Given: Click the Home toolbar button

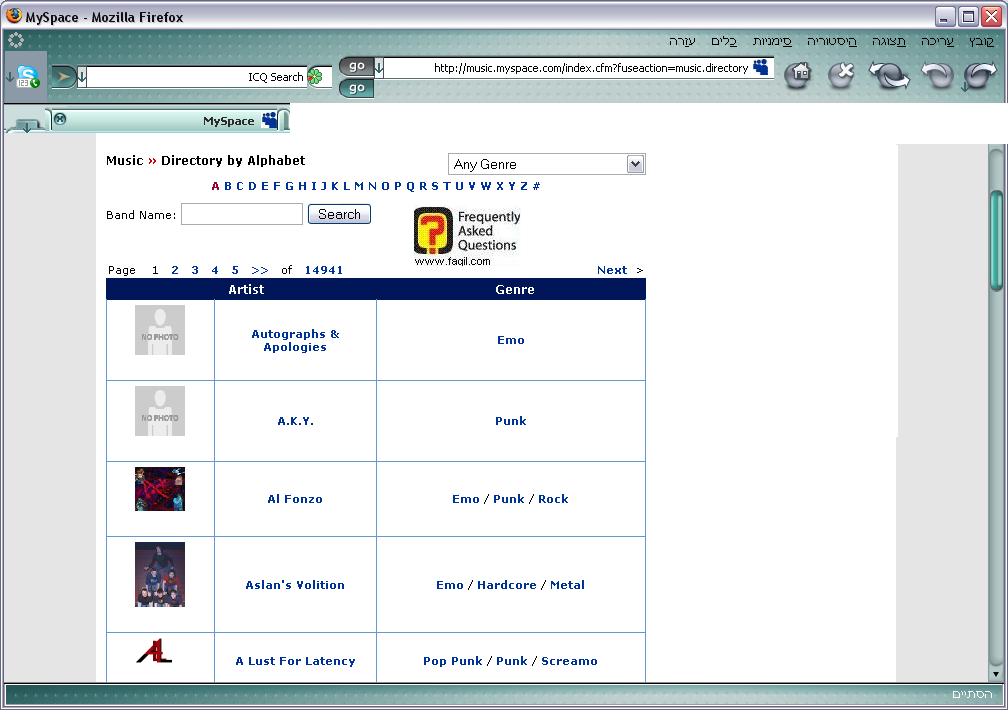Looking at the screenshot, I should click(x=797, y=75).
